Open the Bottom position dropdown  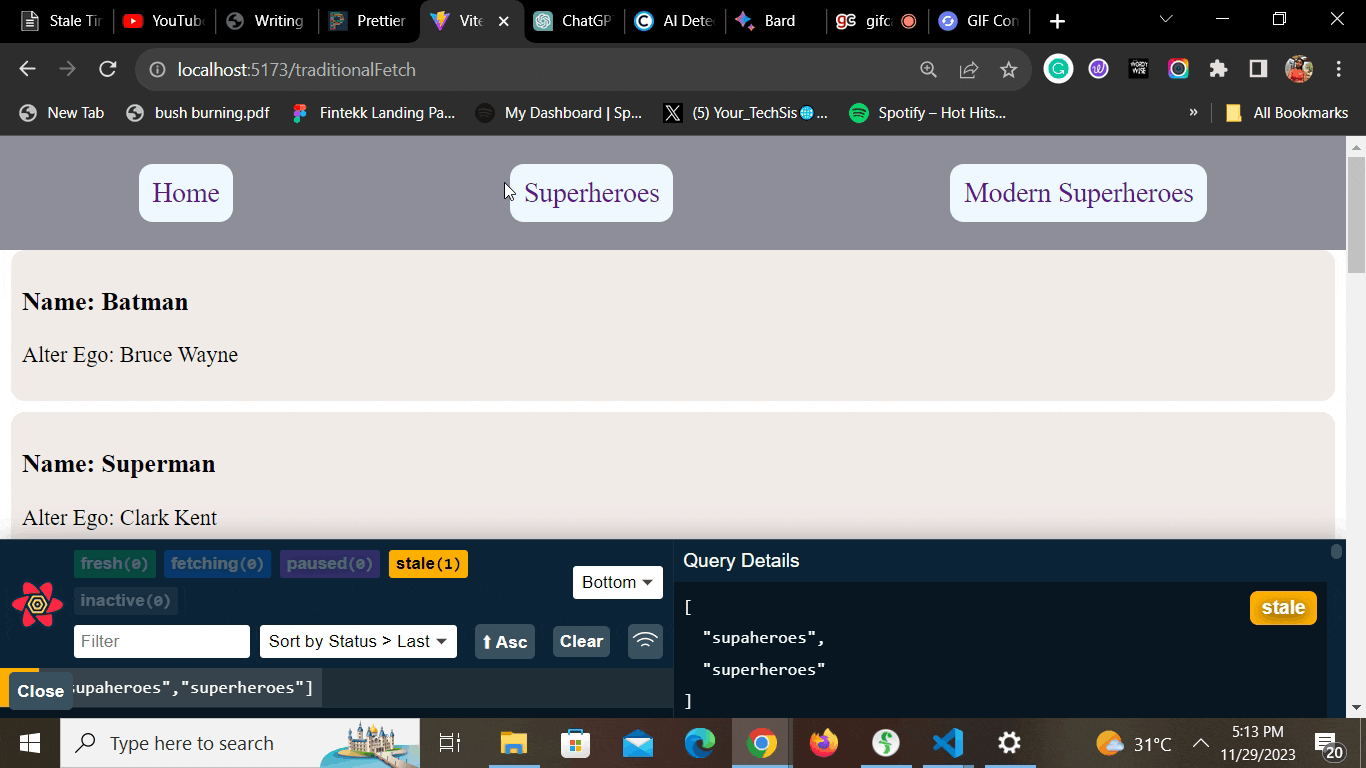[x=617, y=582]
